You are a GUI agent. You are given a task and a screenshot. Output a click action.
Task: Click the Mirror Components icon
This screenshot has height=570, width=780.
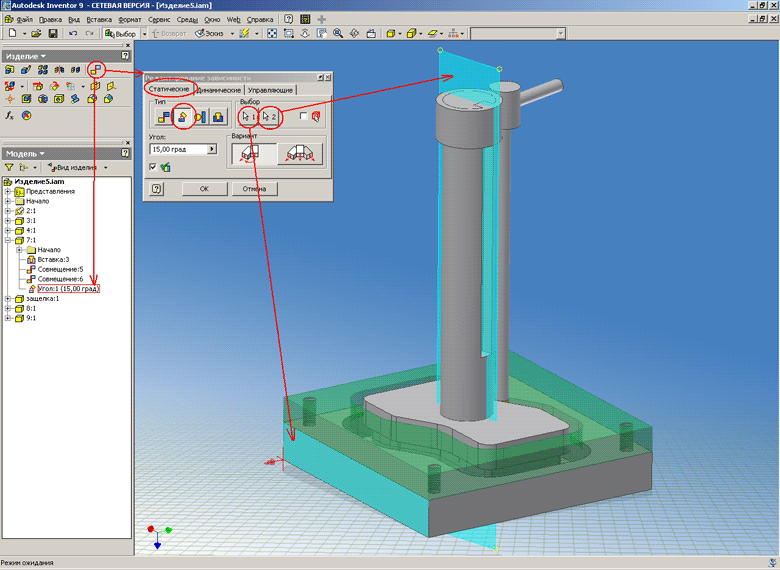tap(59, 70)
